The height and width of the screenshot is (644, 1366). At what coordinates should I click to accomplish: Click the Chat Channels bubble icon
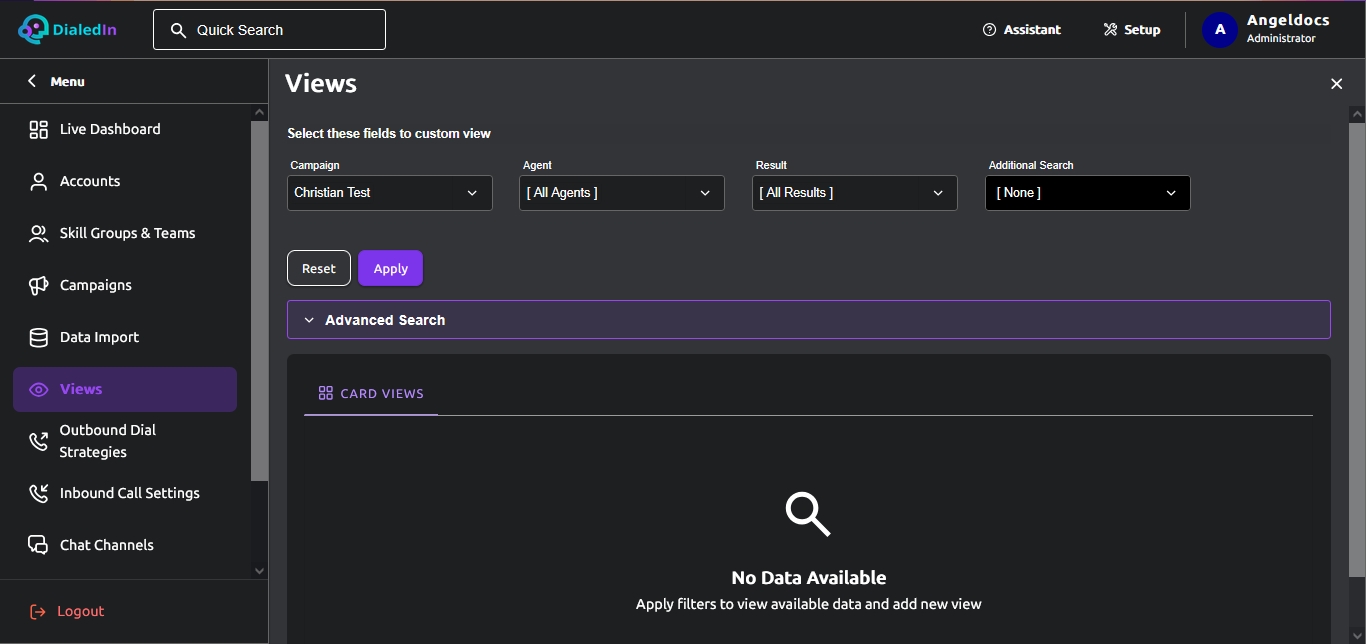point(38,545)
